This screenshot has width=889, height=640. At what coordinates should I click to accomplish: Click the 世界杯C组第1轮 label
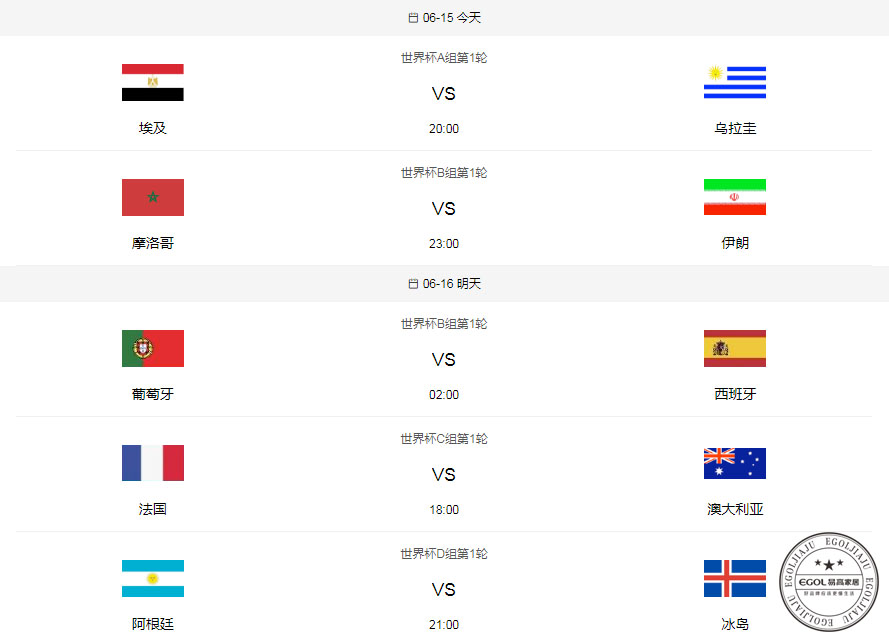443,438
